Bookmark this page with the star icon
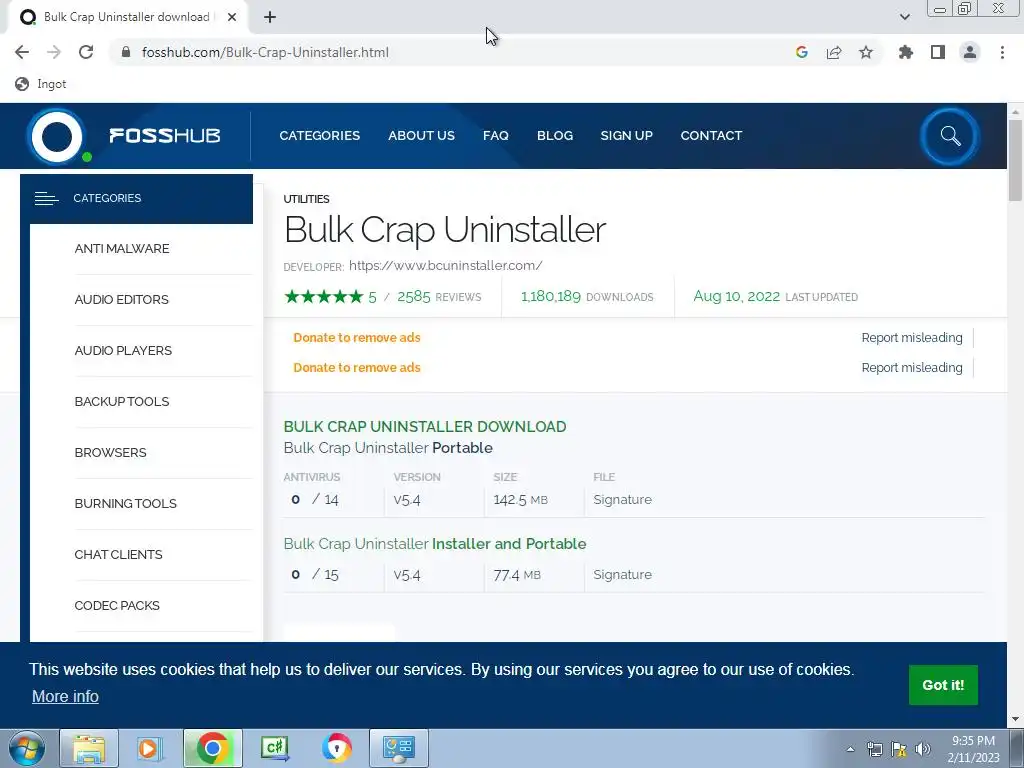The image size is (1024, 768). click(x=866, y=52)
